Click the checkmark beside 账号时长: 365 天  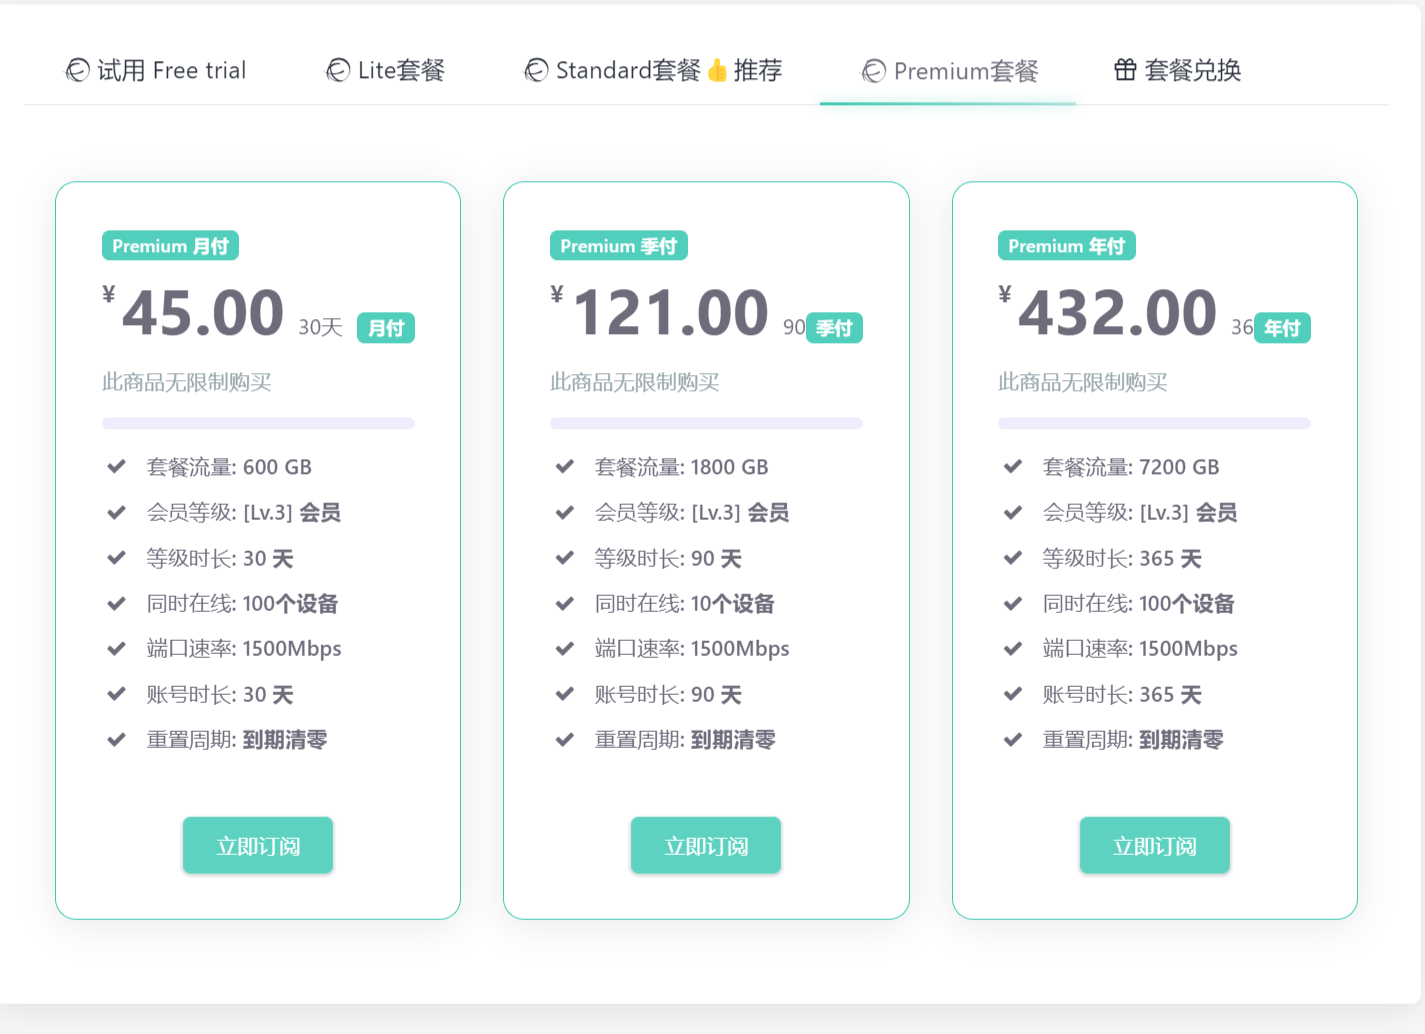1012,694
